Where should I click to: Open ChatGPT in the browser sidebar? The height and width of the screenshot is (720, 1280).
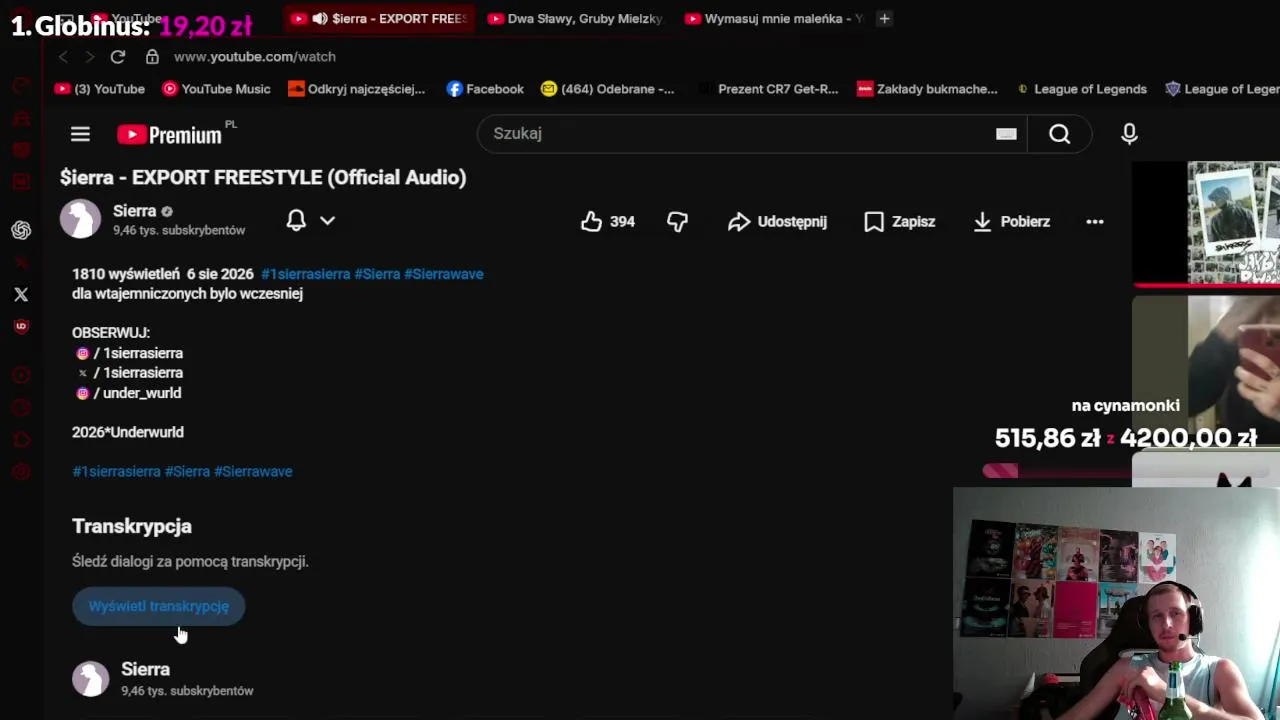(x=21, y=230)
